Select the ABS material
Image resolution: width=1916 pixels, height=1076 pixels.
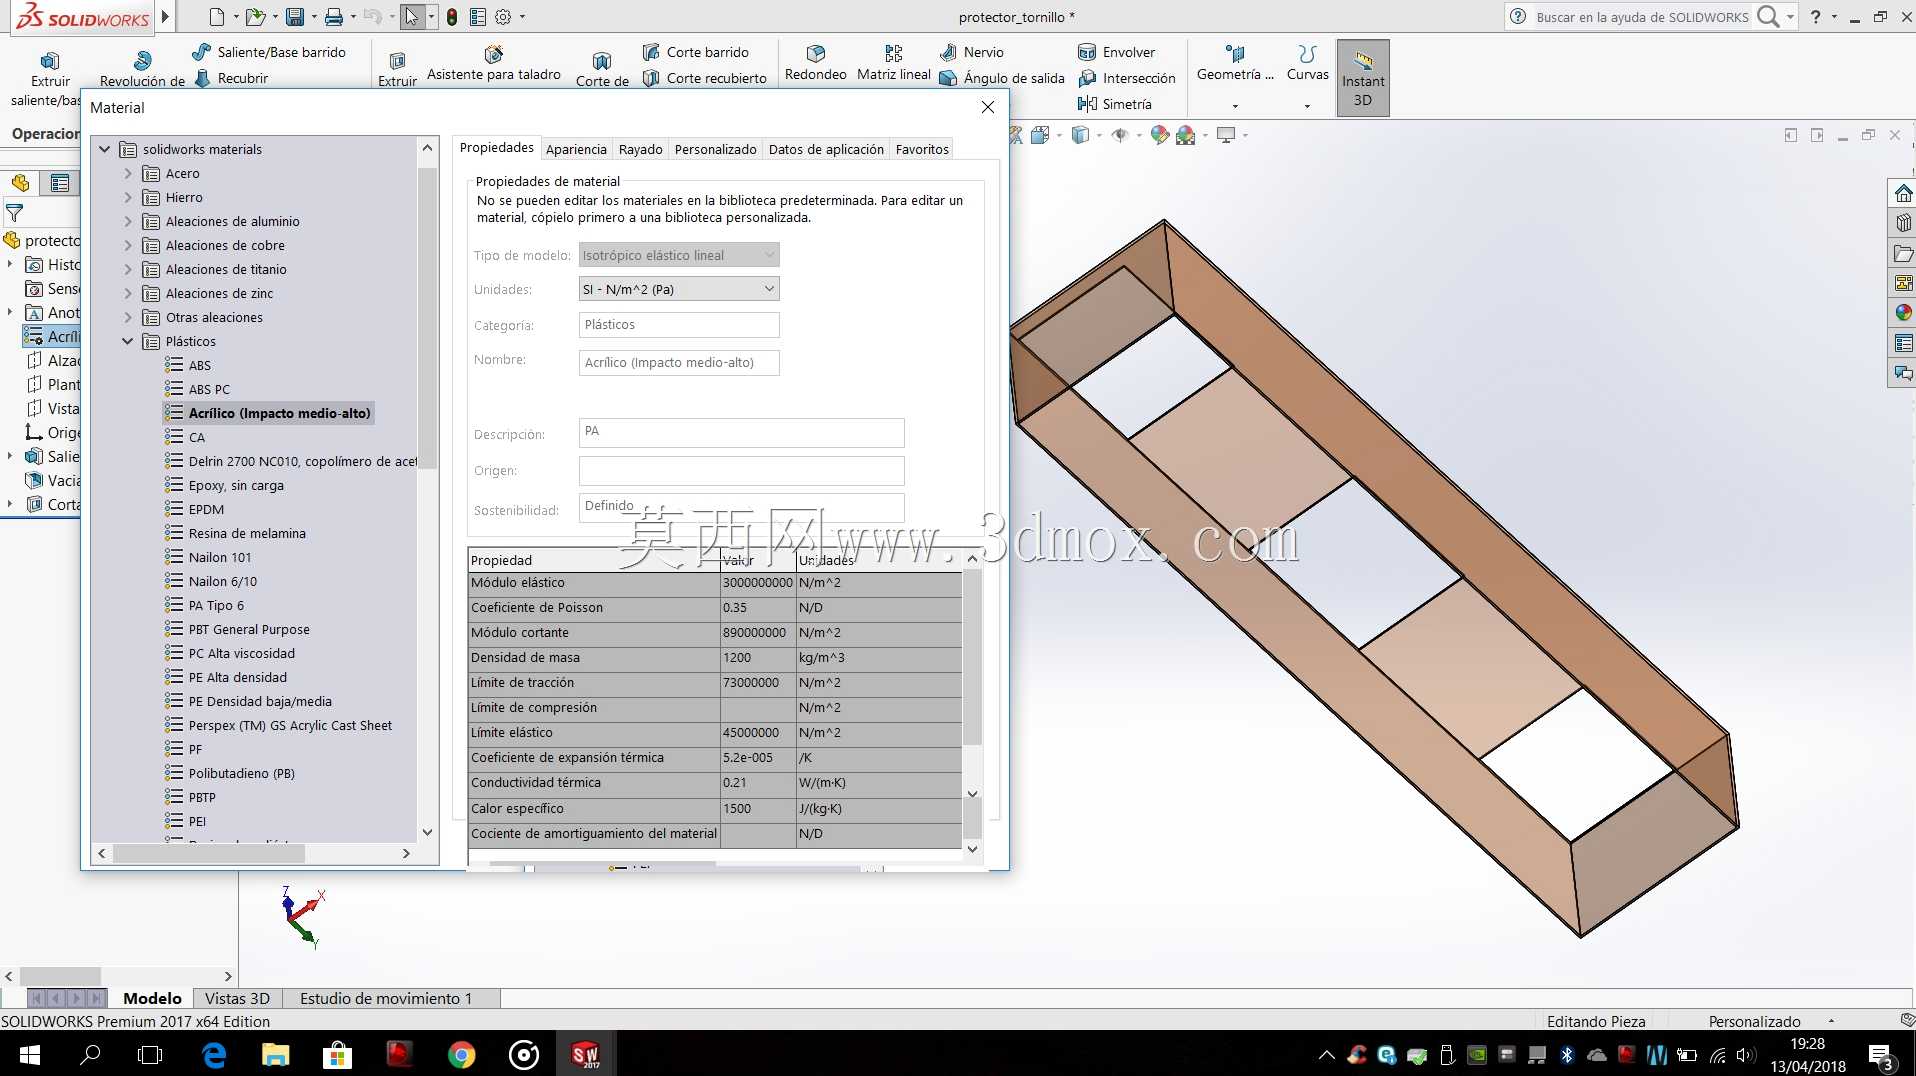coord(199,365)
